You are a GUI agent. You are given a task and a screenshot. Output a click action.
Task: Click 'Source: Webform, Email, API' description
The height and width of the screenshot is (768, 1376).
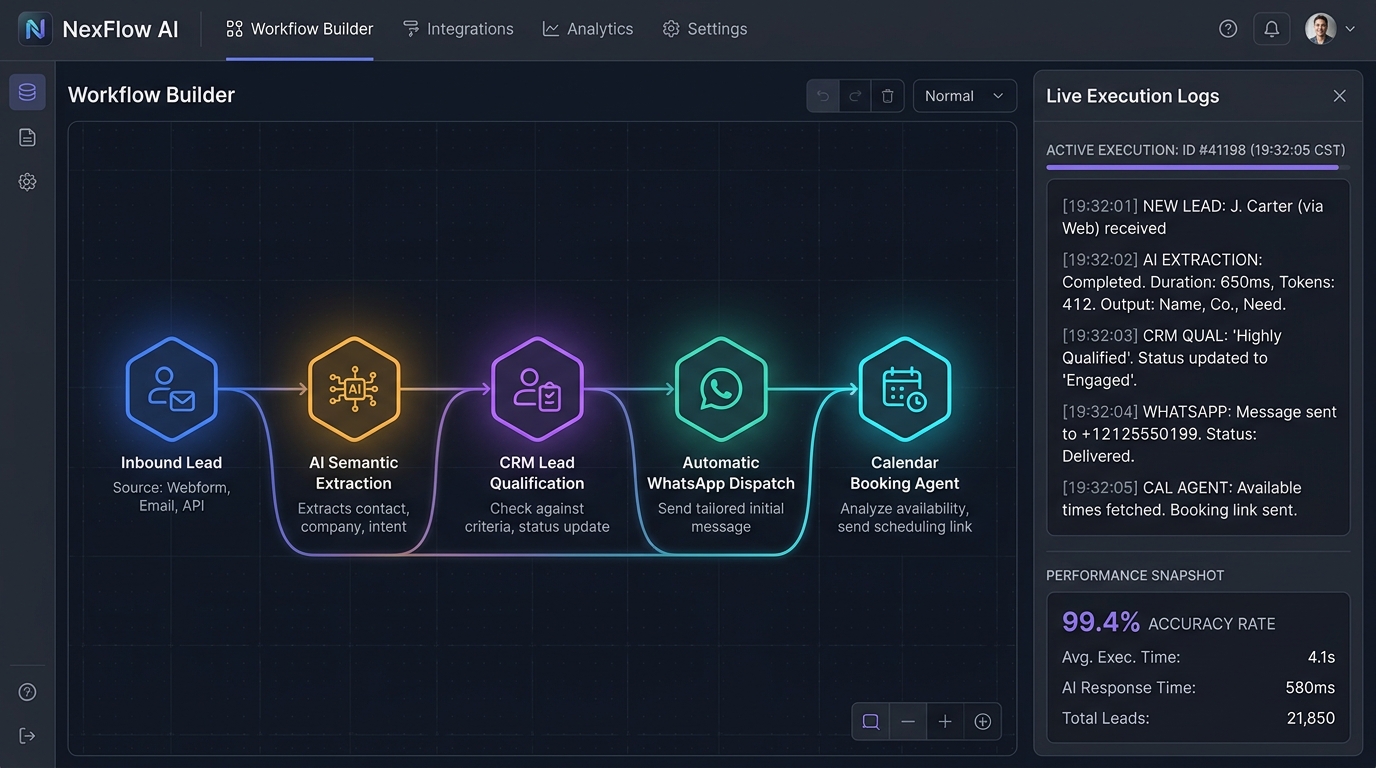pyautogui.click(x=172, y=497)
